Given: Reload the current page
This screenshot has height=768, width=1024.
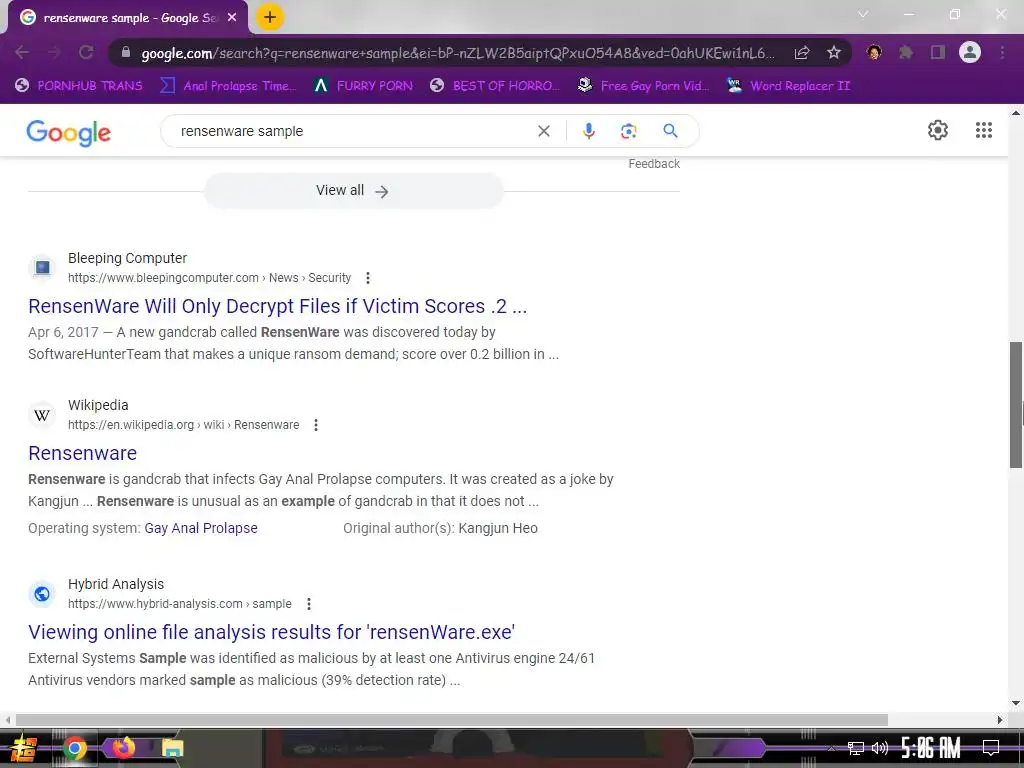Looking at the screenshot, I should pyautogui.click(x=86, y=52).
